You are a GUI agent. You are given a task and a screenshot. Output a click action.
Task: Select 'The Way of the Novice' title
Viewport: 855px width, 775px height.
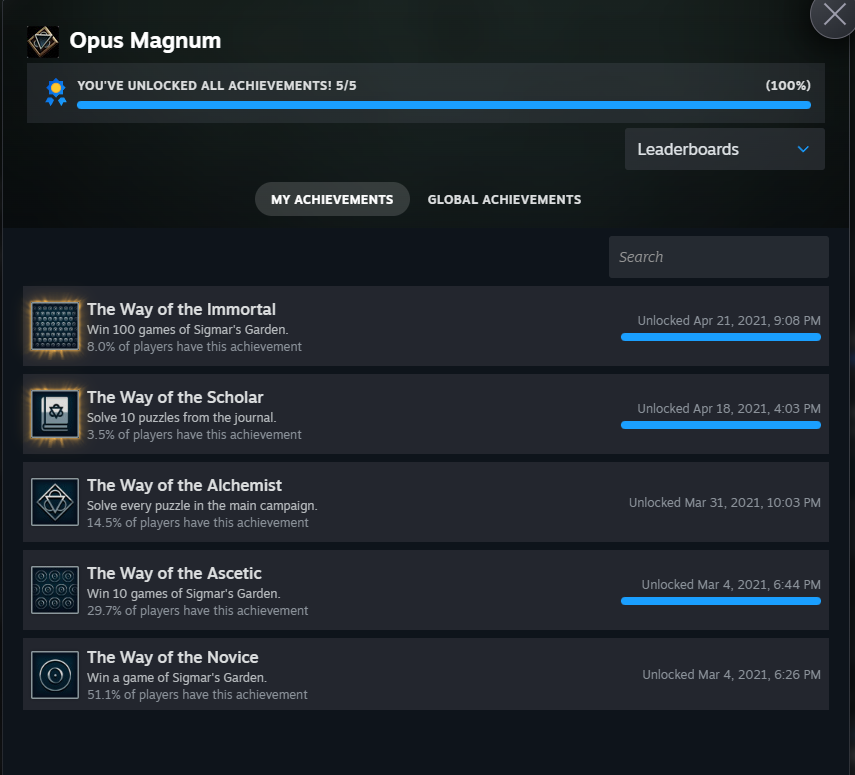tap(172, 657)
